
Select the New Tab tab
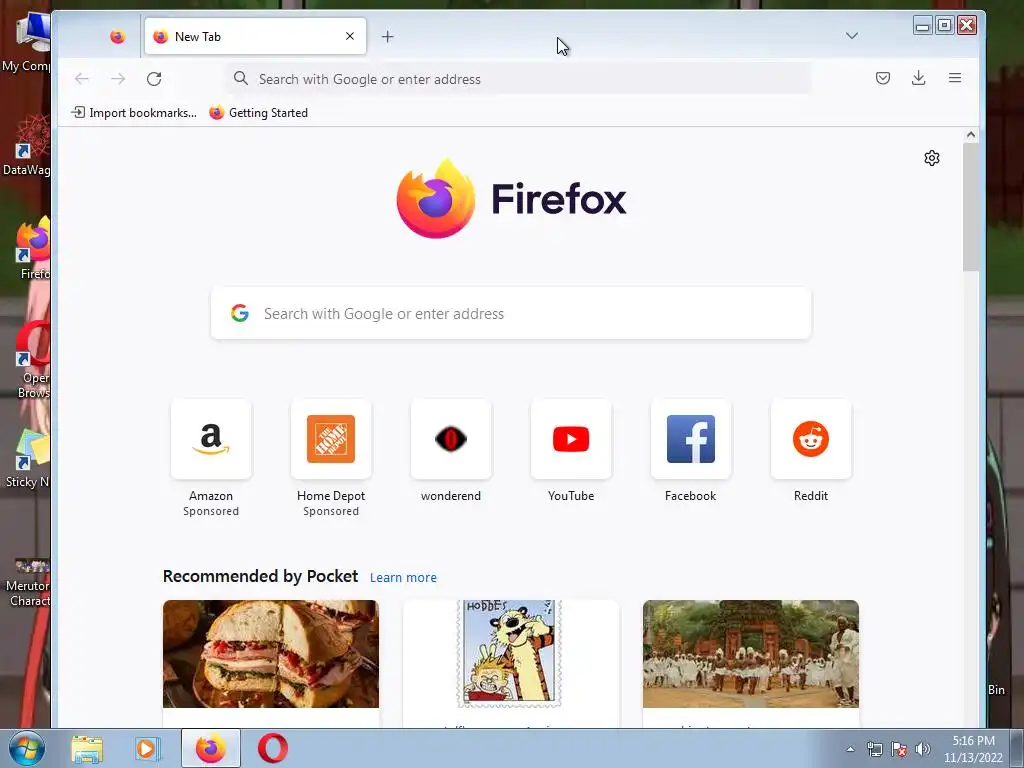click(255, 37)
